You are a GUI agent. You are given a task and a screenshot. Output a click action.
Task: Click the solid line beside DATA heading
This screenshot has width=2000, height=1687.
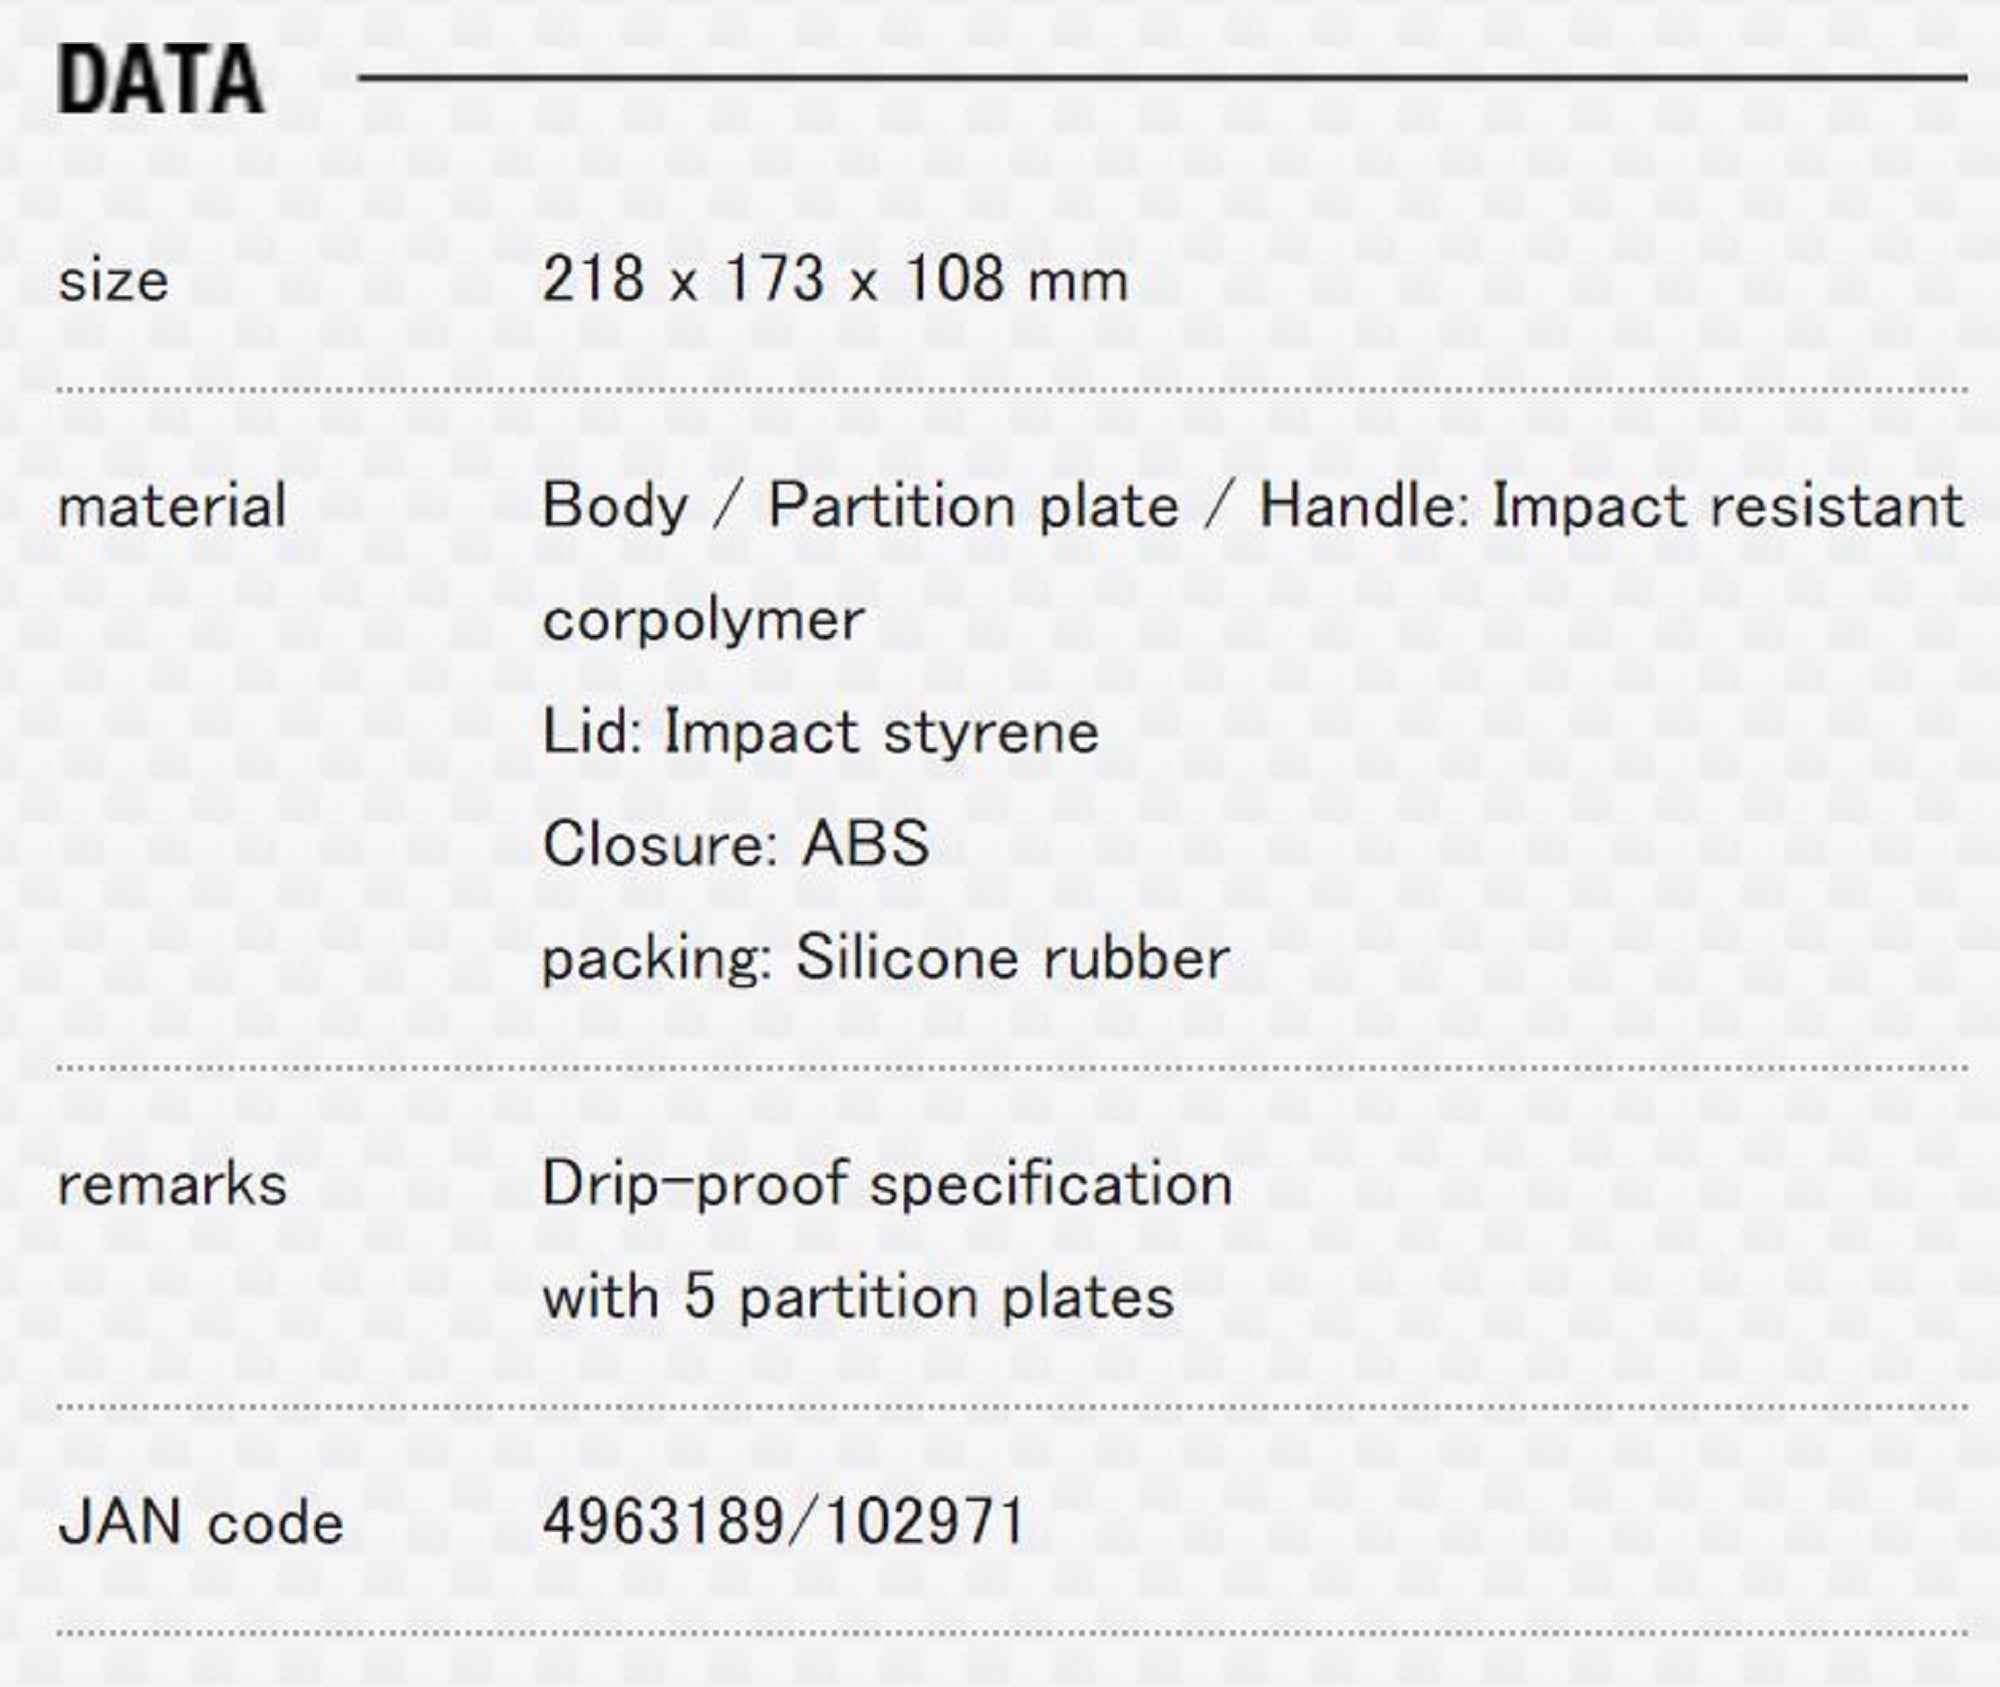pyautogui.click(x=1160, y=77)
